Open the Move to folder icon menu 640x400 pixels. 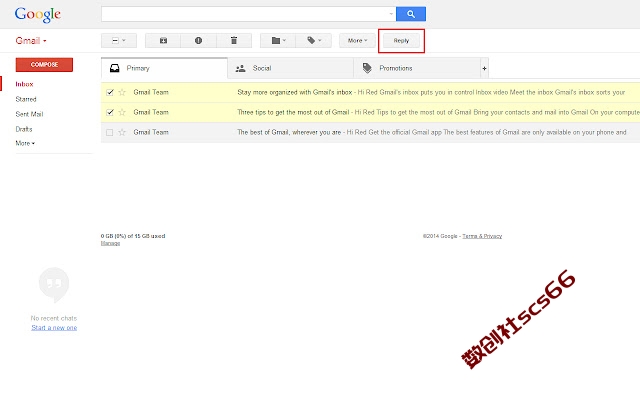click(x=278, y=40)
